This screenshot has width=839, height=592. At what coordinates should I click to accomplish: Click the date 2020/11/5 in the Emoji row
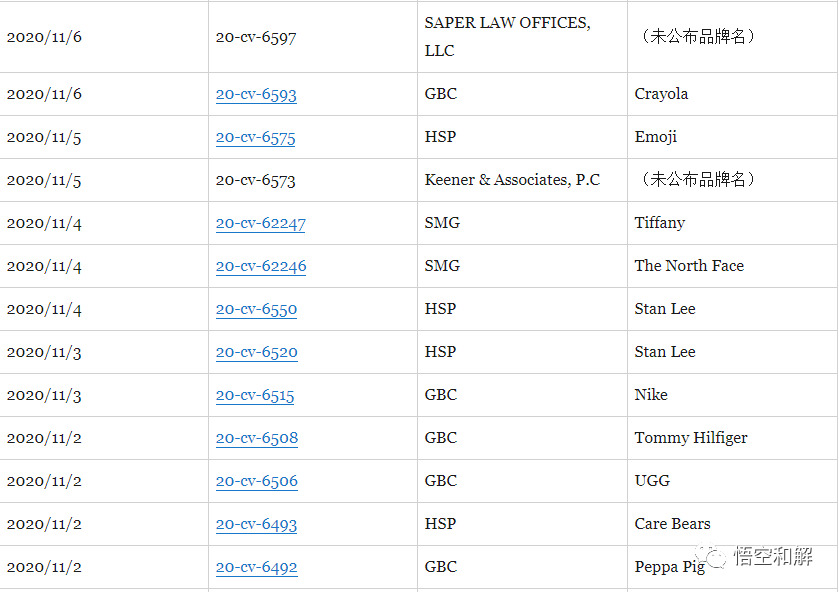(x=44, y=138)
